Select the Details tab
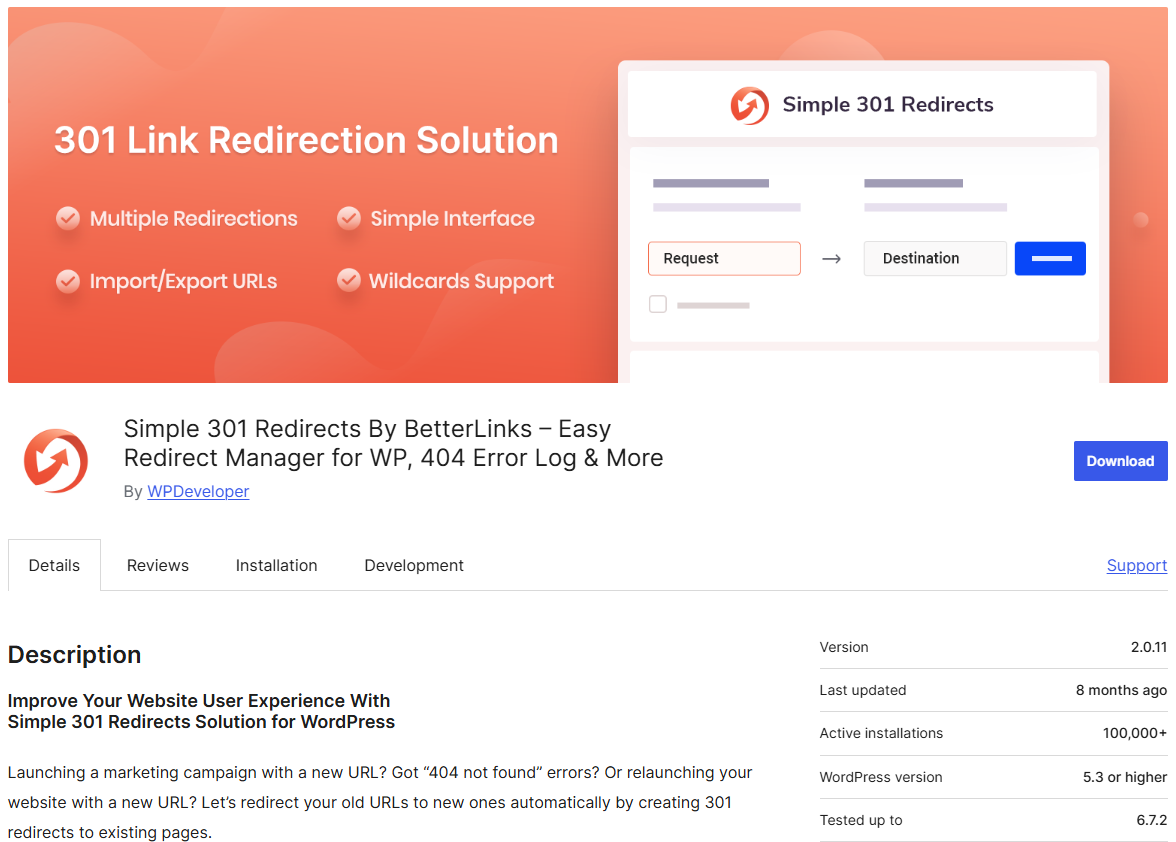1176x842 pixels. point(54,565)
